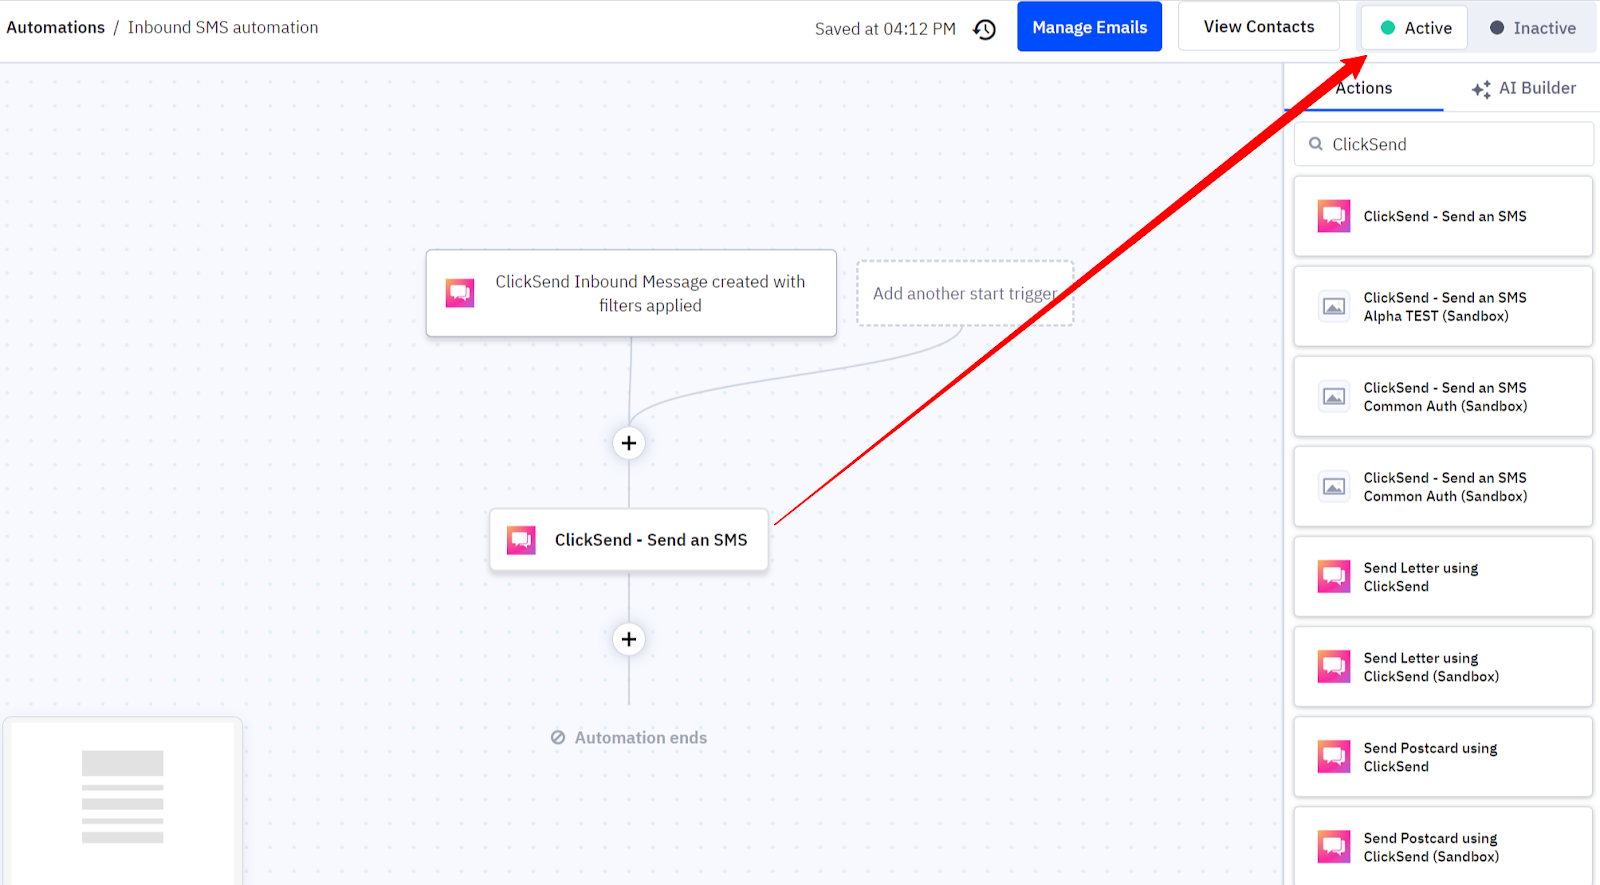Click the plus button below the Send an SMS node

pyautogui.click(x=629, y=639)
